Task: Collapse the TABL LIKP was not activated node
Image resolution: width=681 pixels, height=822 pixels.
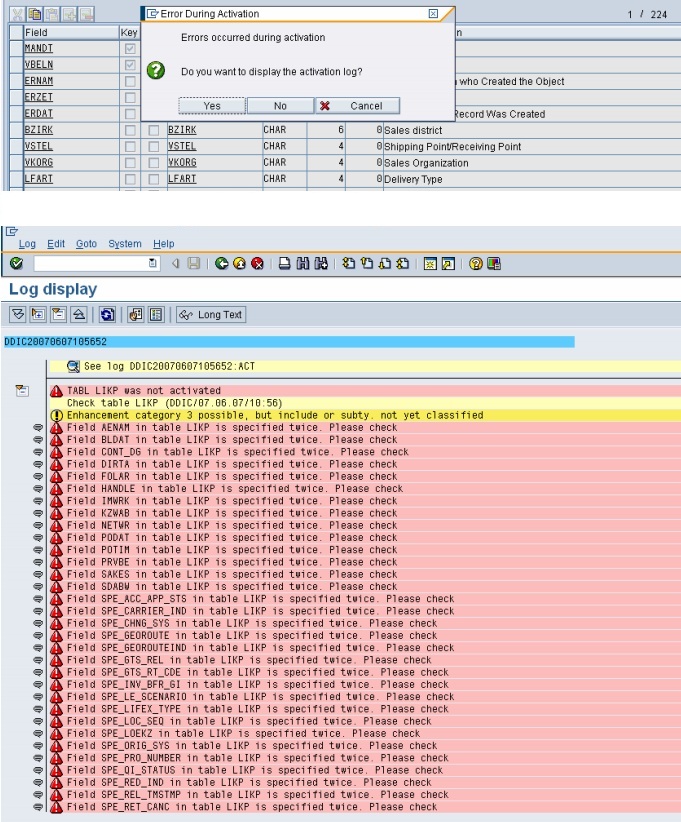Action: 22,391
